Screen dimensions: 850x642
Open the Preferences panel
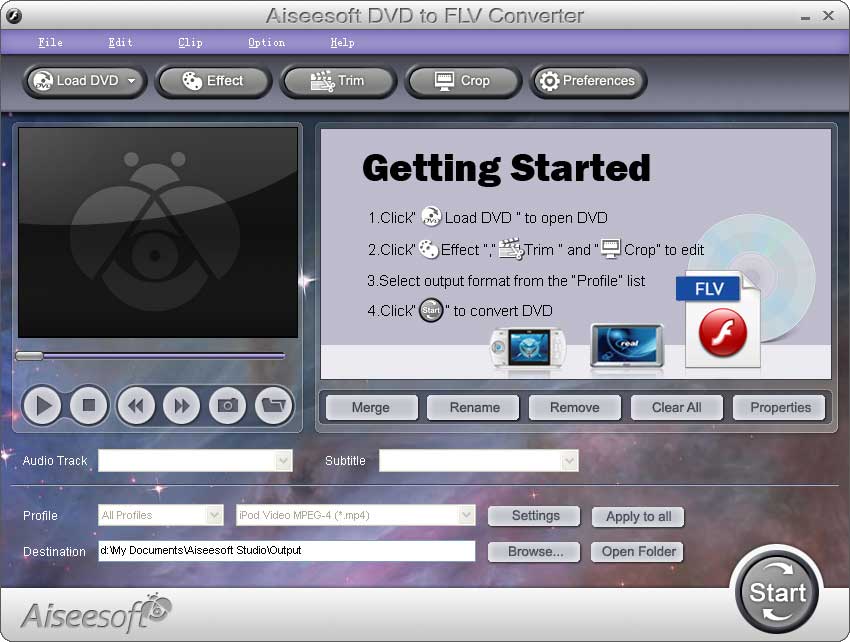coord(588,82)
